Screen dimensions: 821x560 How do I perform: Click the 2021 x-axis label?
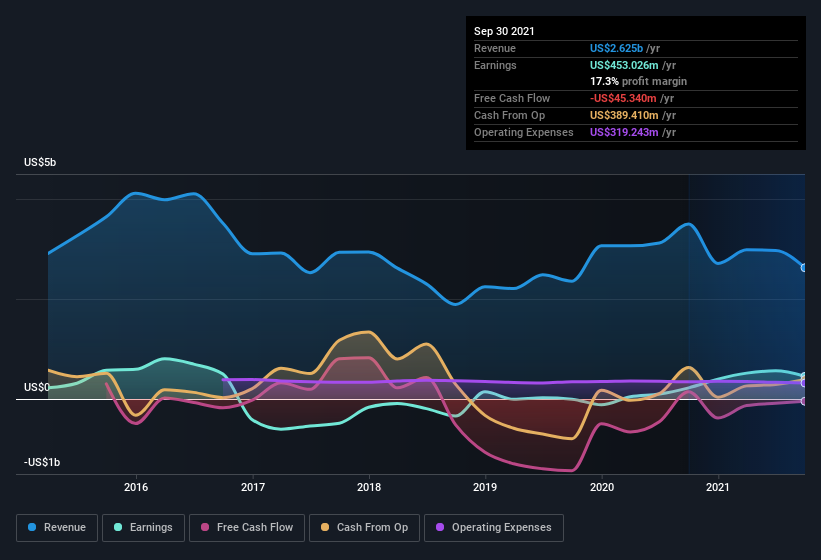click(x=718, y=487)
